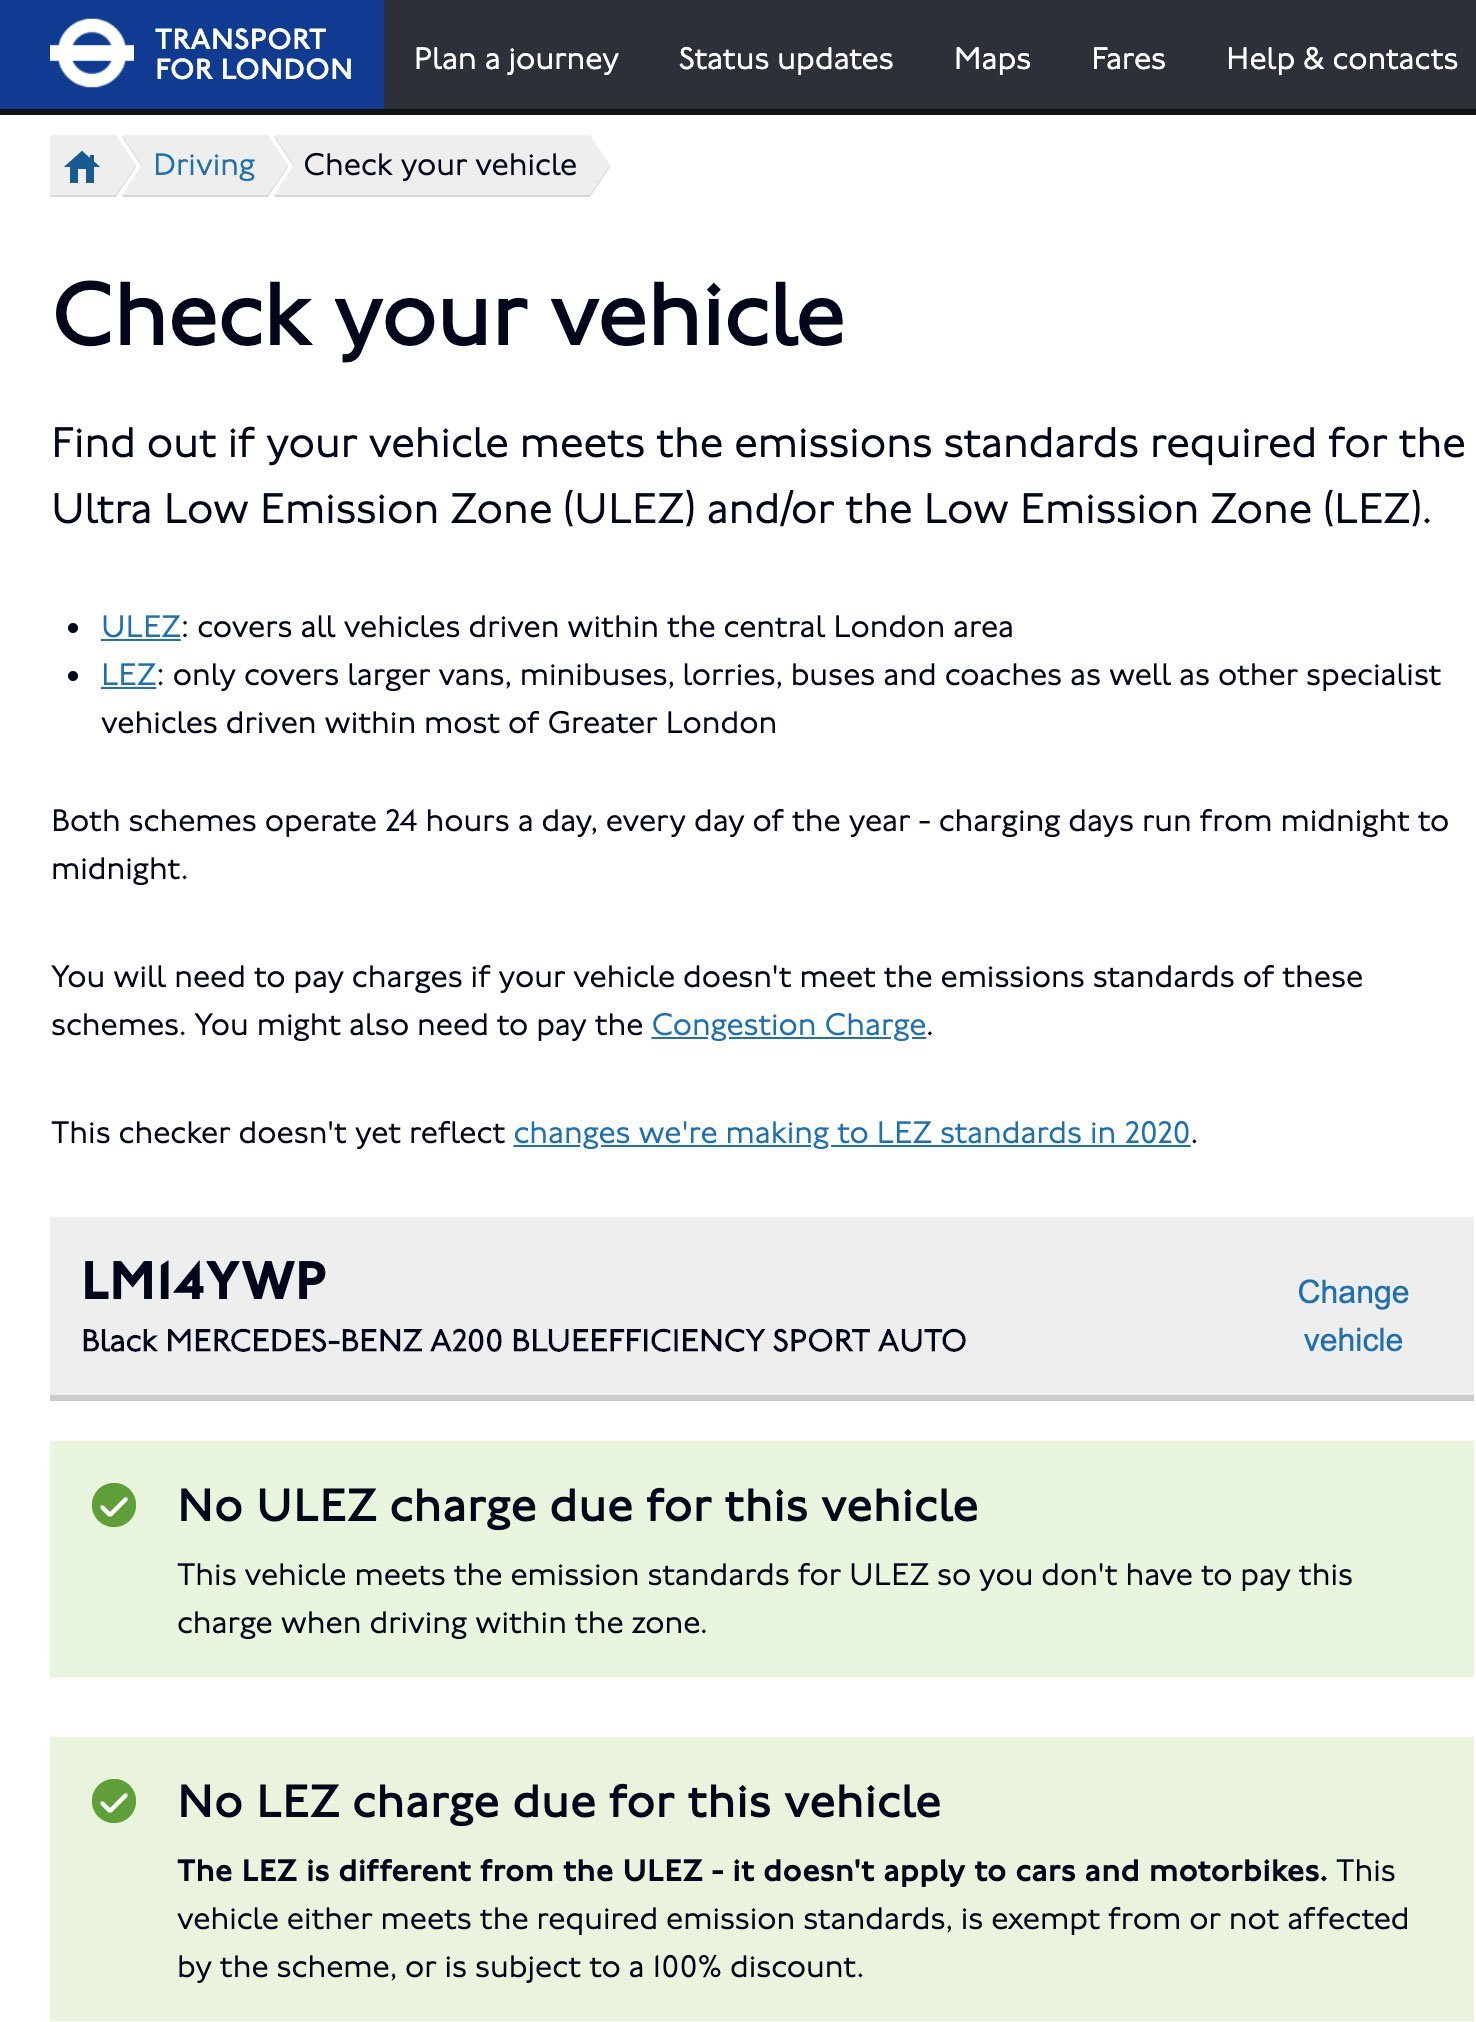Screen dimensions: 1476x2022
Task: Go to home via breadcrumb house icon
Action: pyautogui.click(x=82, y=166)
